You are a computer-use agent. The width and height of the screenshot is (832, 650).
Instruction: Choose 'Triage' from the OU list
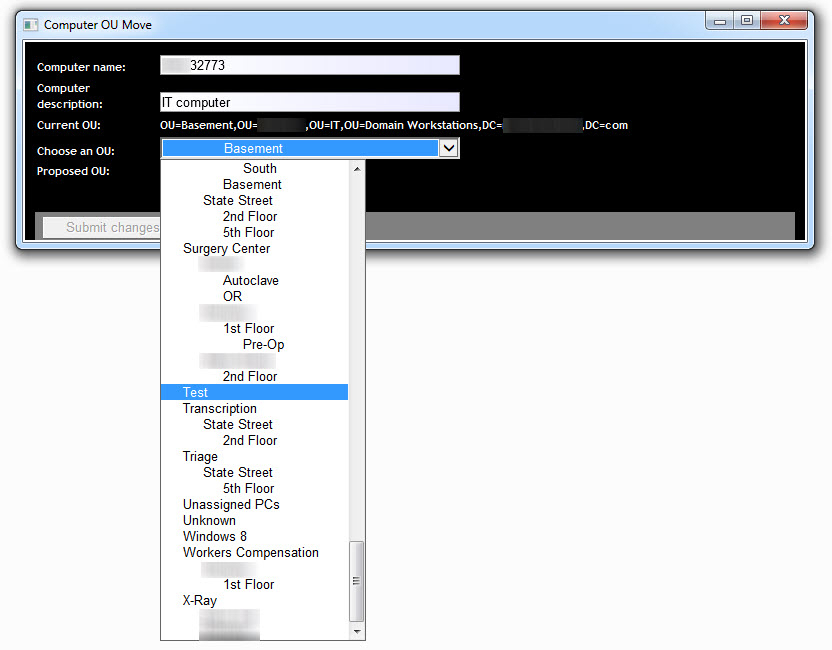pyautogui.click(x=200, y=456)
